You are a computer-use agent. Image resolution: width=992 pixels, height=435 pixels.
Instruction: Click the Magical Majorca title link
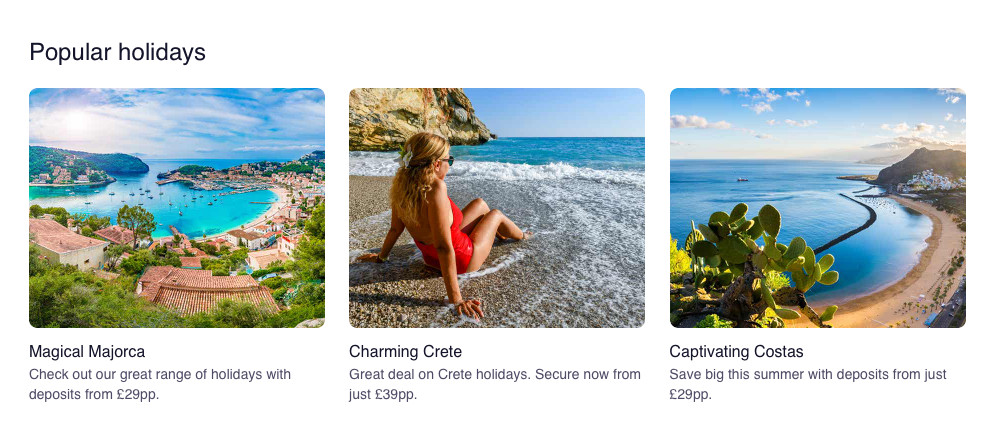tap(87, 352)
